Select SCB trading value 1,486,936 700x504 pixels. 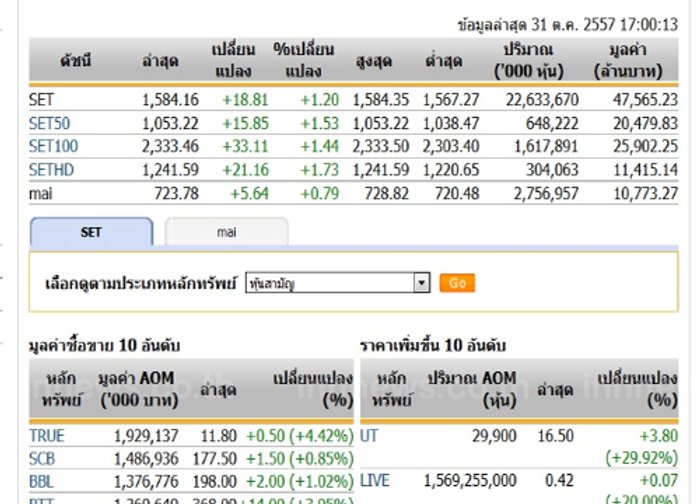(x=146, y=459)
